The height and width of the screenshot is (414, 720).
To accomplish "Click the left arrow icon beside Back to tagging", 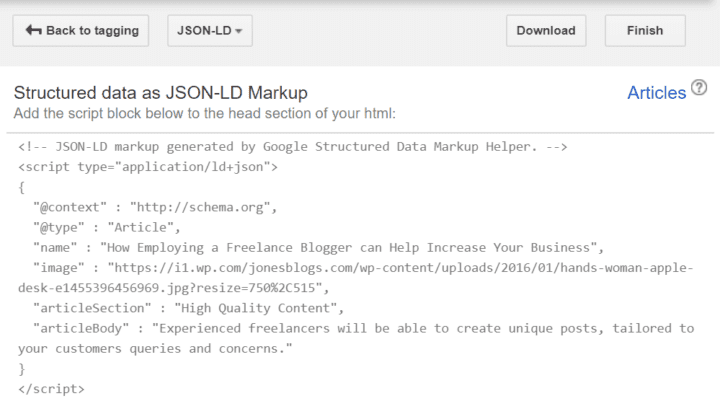I will tap(34, 31).
